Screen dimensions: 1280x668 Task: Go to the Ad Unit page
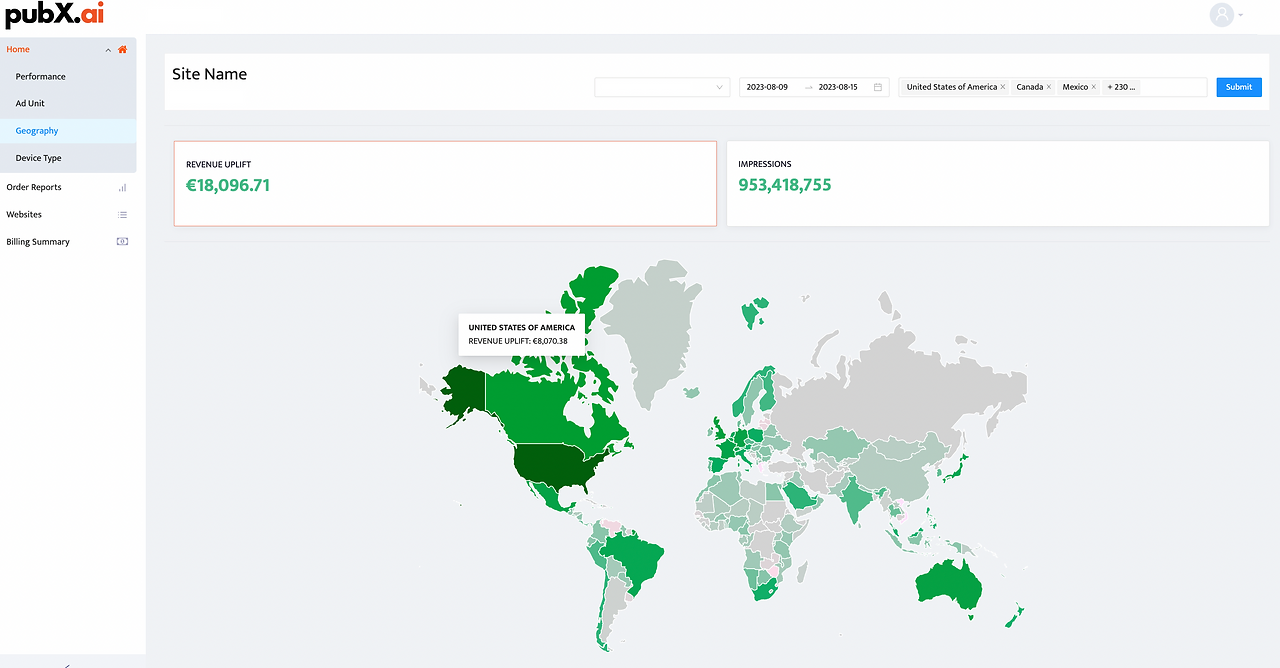(30, 103)
